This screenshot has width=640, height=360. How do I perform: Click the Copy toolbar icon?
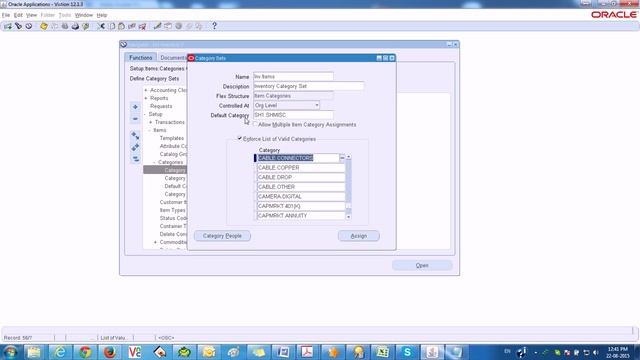(x=112, y=26)
